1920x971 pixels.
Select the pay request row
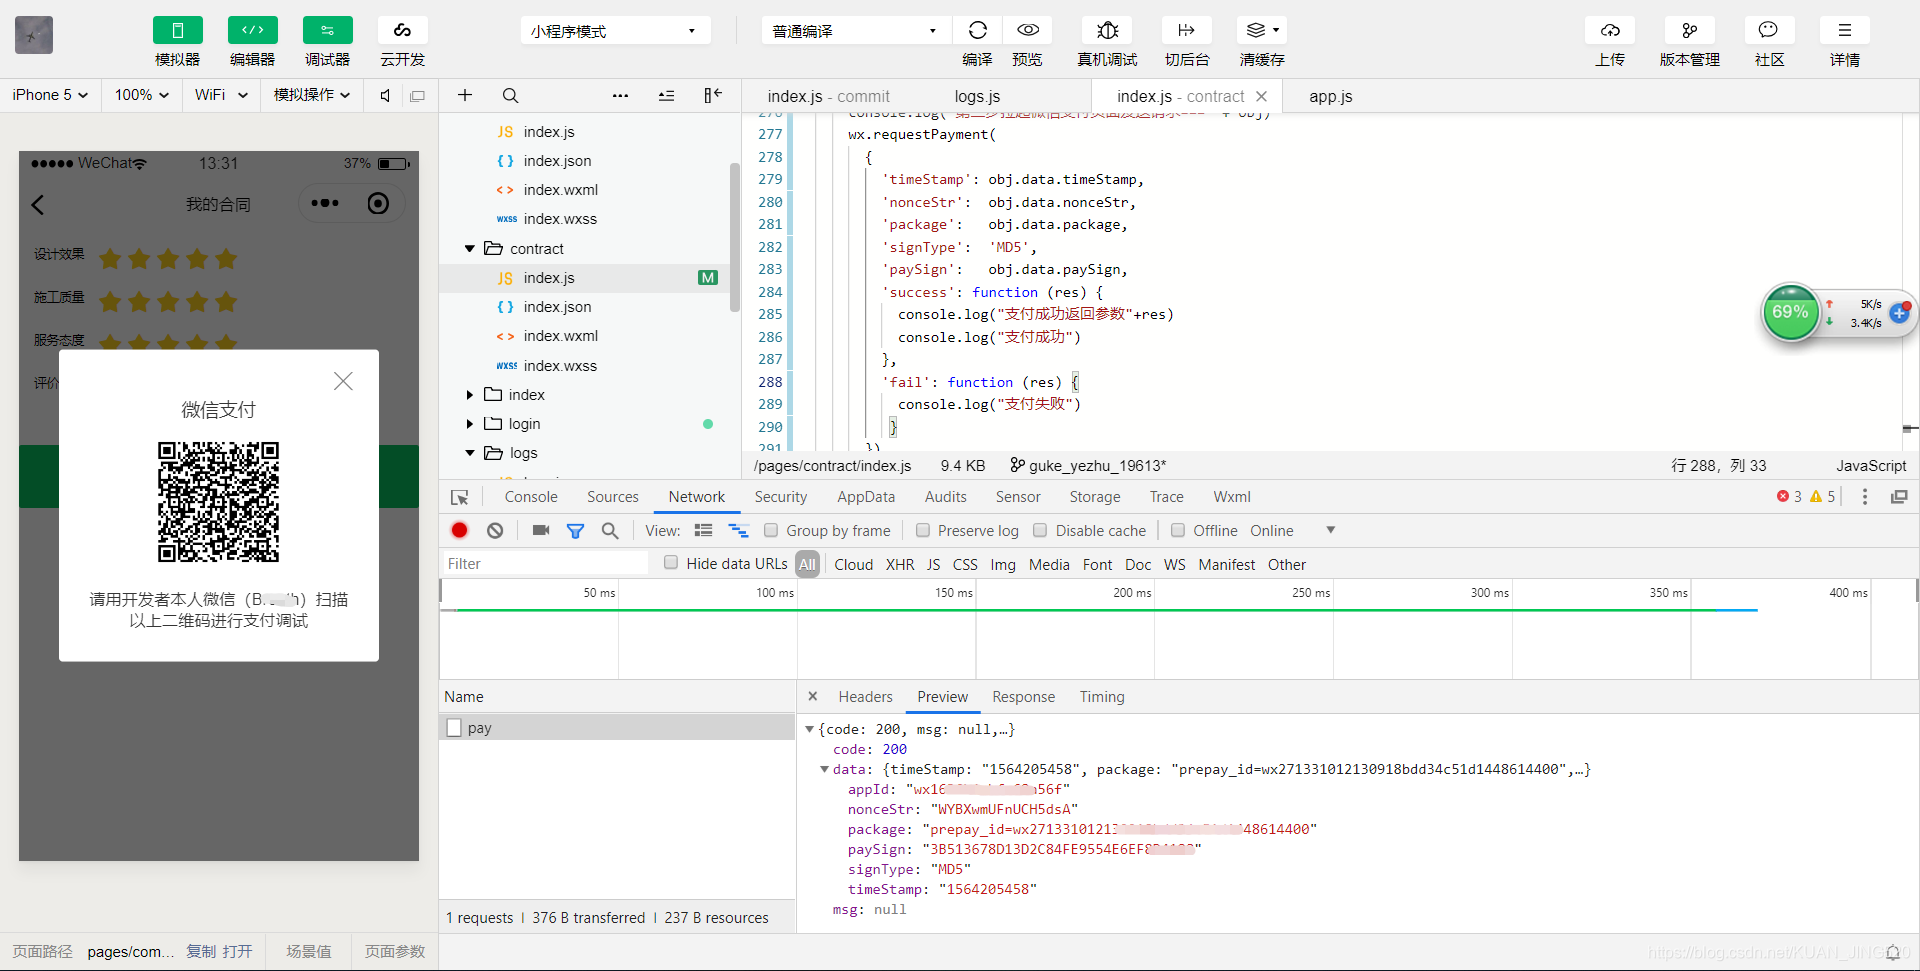pos(618,727)
